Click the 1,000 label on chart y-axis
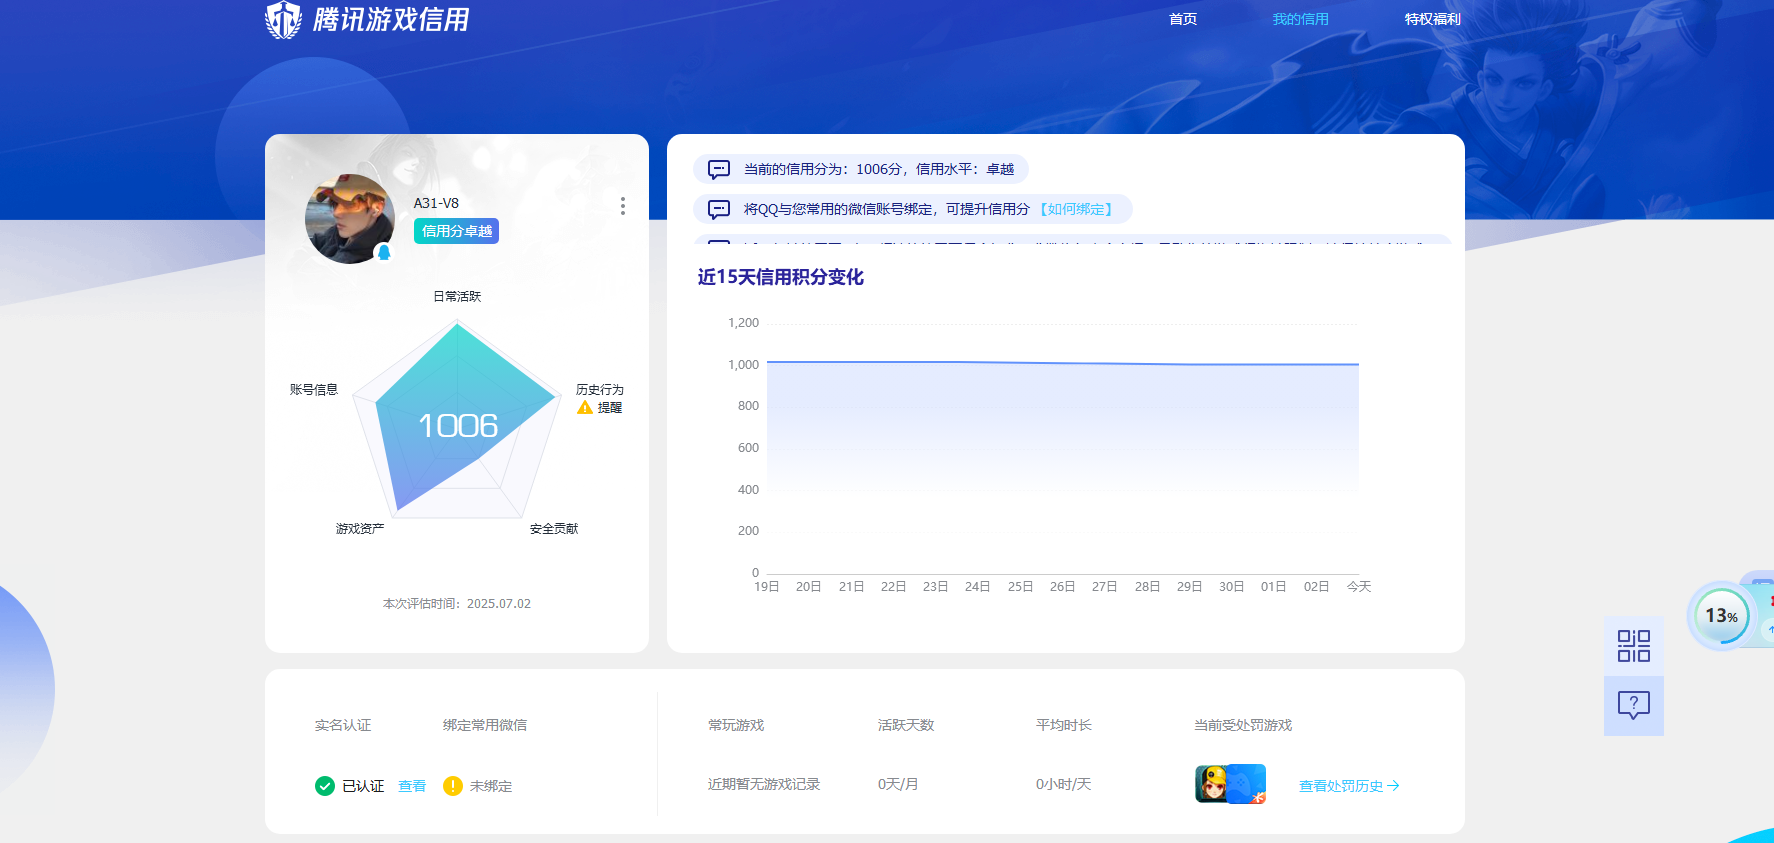The width and height of the screenshot is (1774, 843). click(x=743, y=365)
